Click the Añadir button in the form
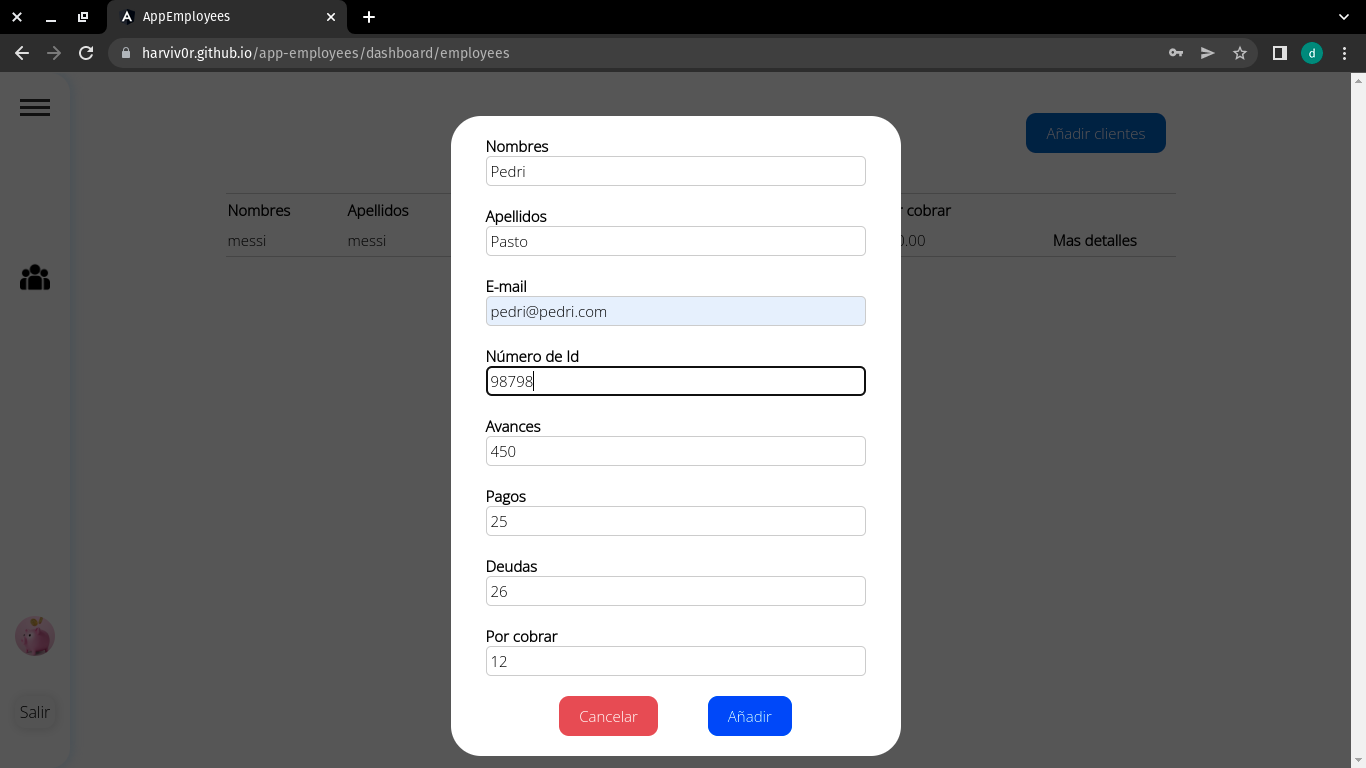1366x768 pixels. [750, 716]
